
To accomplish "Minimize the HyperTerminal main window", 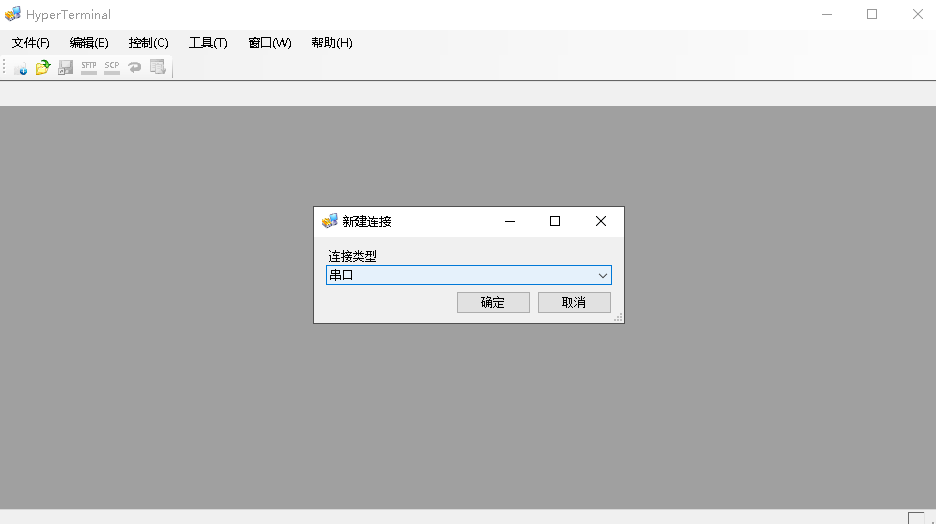I will click(x=827, y=14).
